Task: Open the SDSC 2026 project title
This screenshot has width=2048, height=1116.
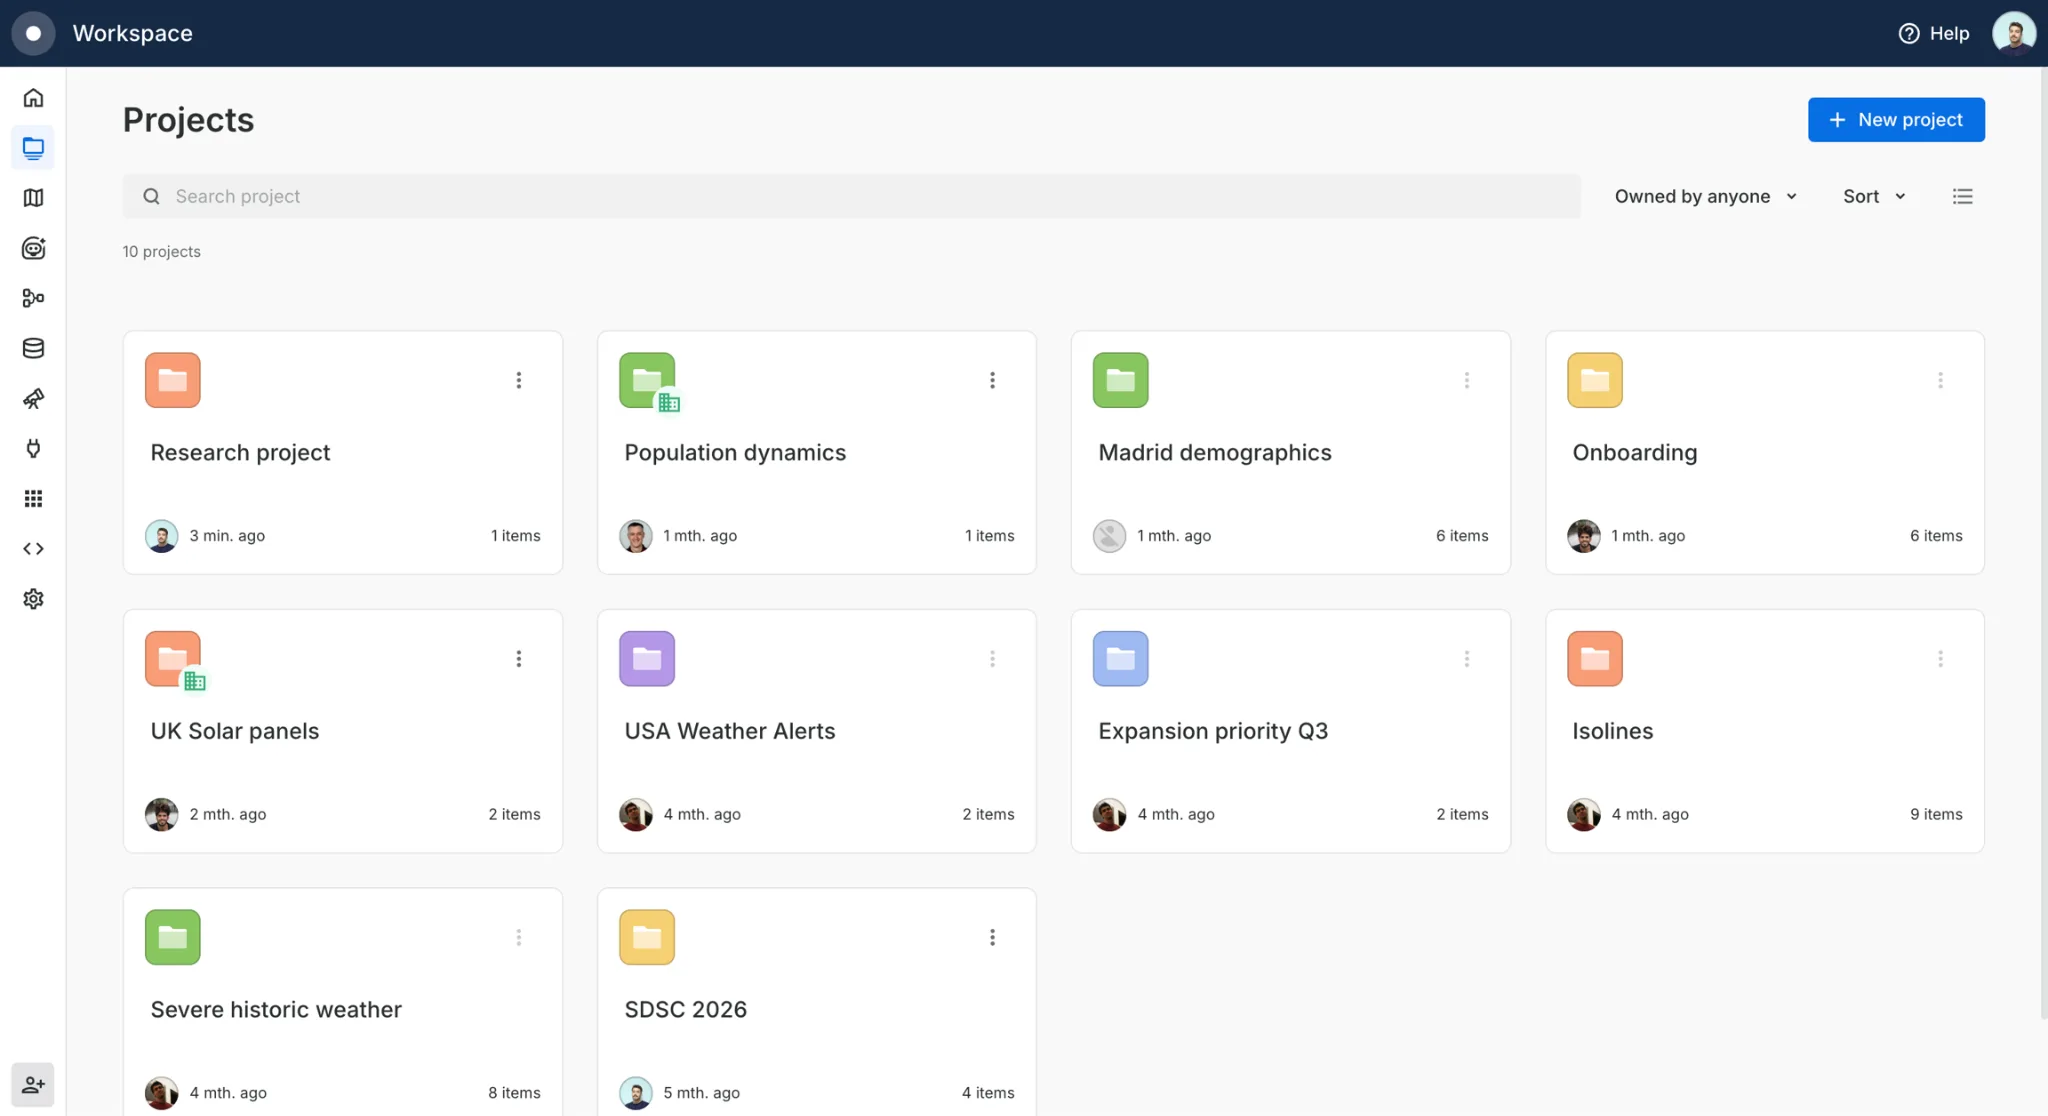Action: [685, 1009]
